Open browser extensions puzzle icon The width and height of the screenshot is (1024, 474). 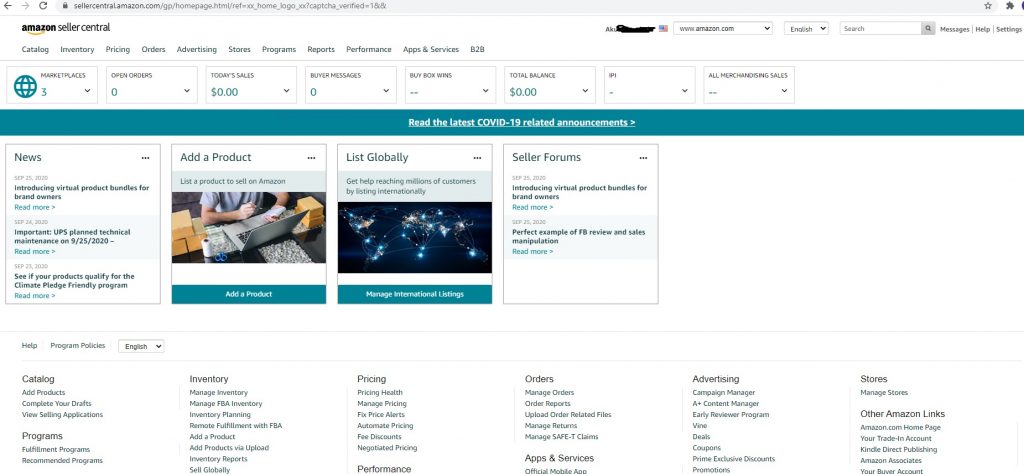[x=1010, y=5]
